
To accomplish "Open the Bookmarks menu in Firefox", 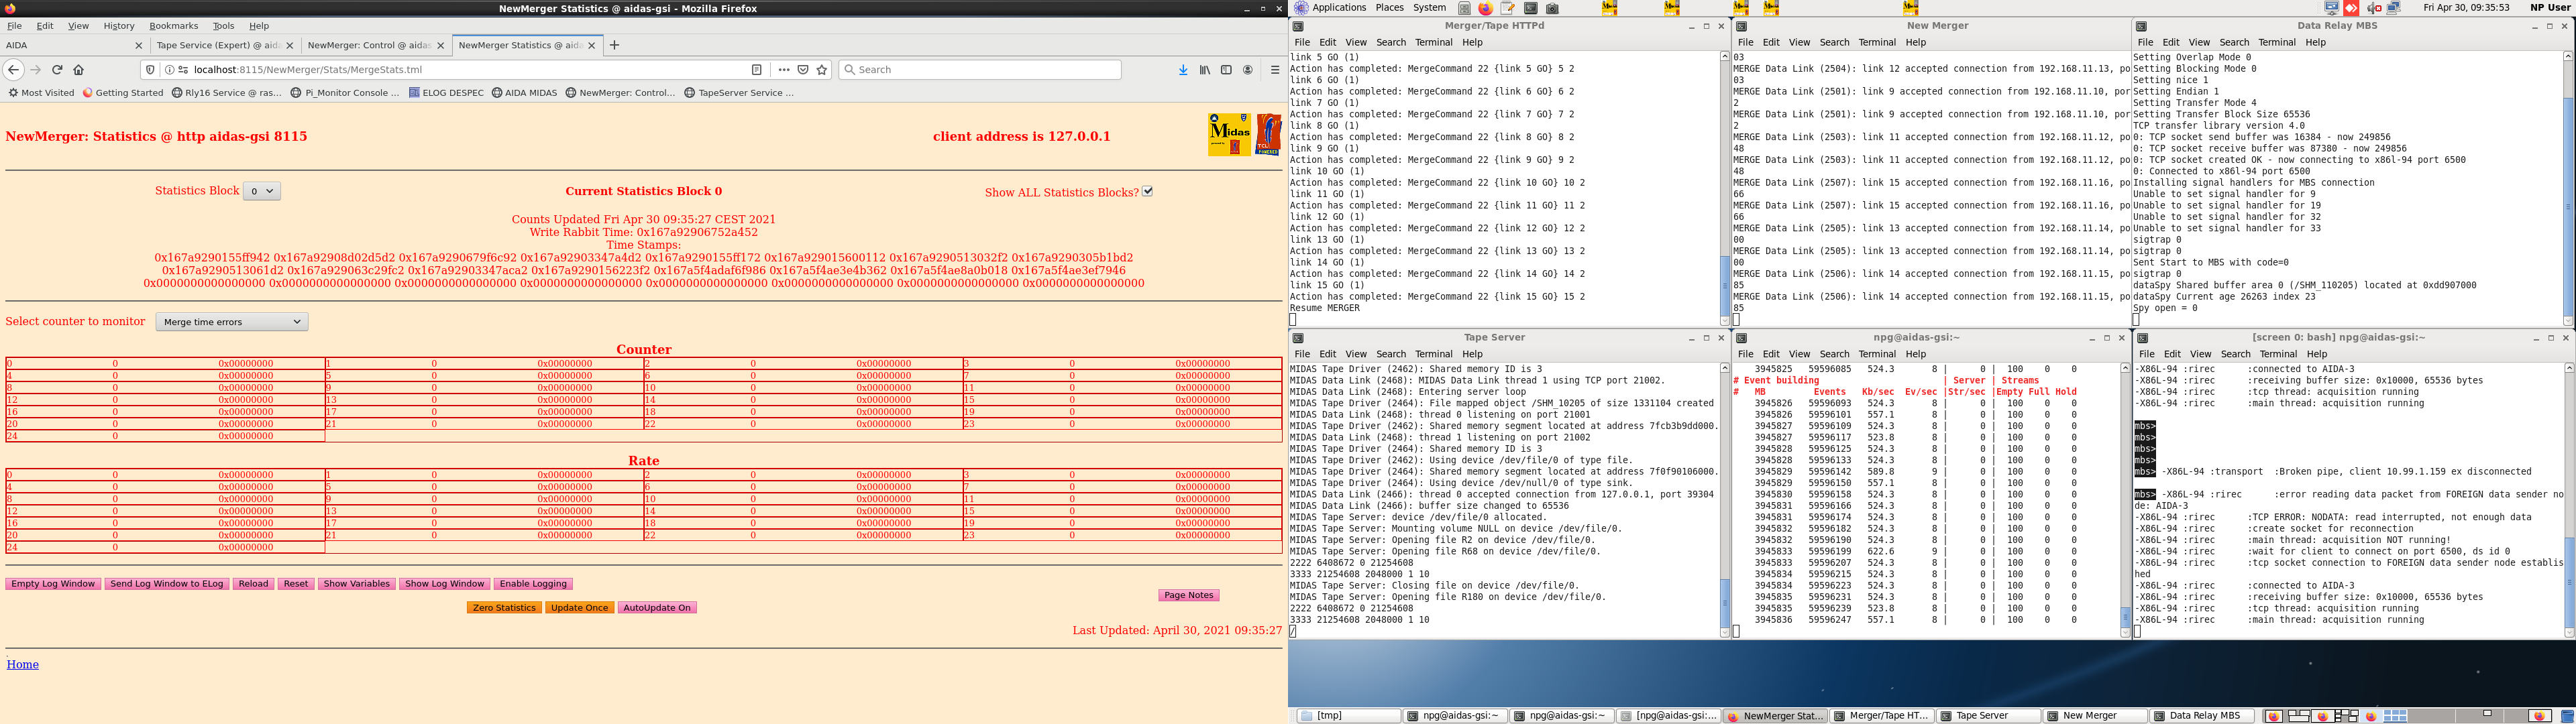I will [173, 26].
